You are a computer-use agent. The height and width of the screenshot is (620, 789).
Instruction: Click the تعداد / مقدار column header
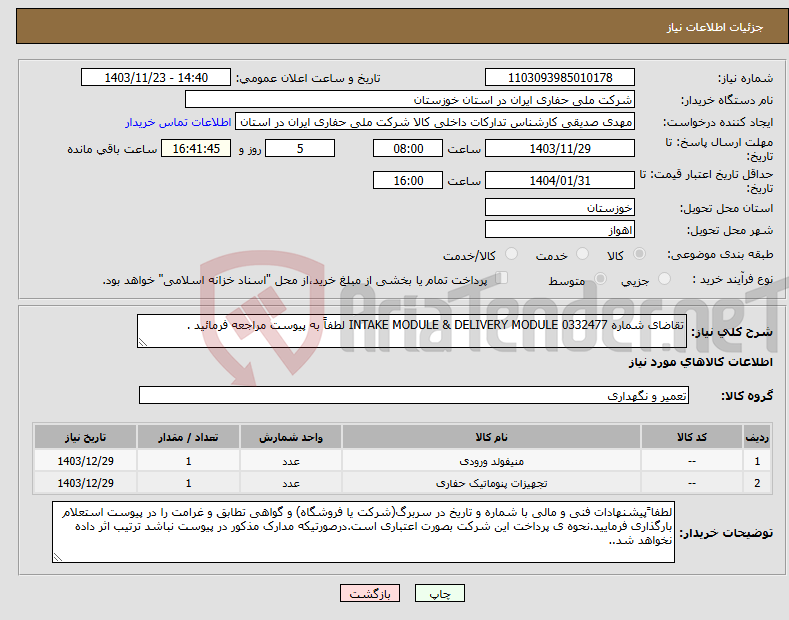pos(188,437)
